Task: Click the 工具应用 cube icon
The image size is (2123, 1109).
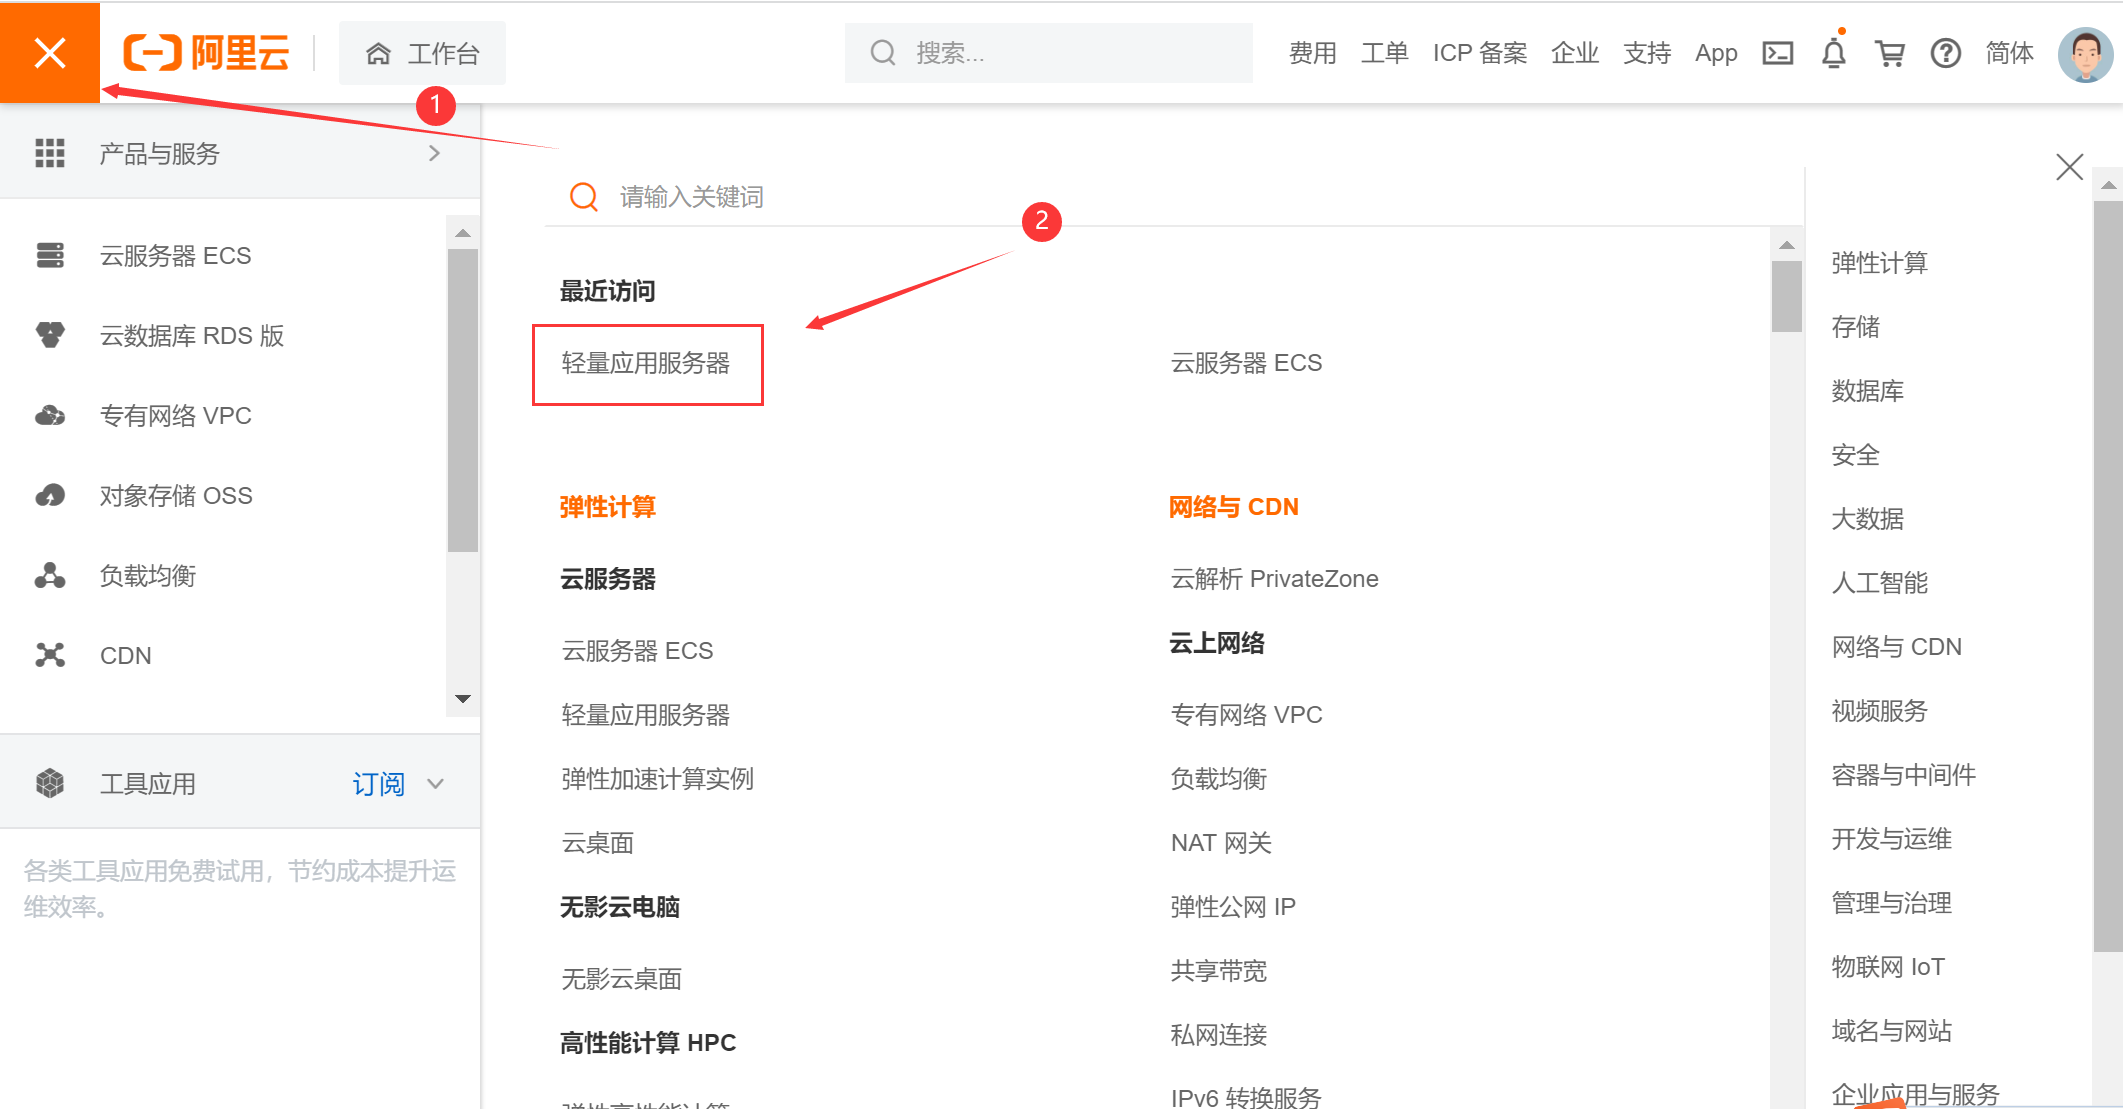Action: coord(50,783)
